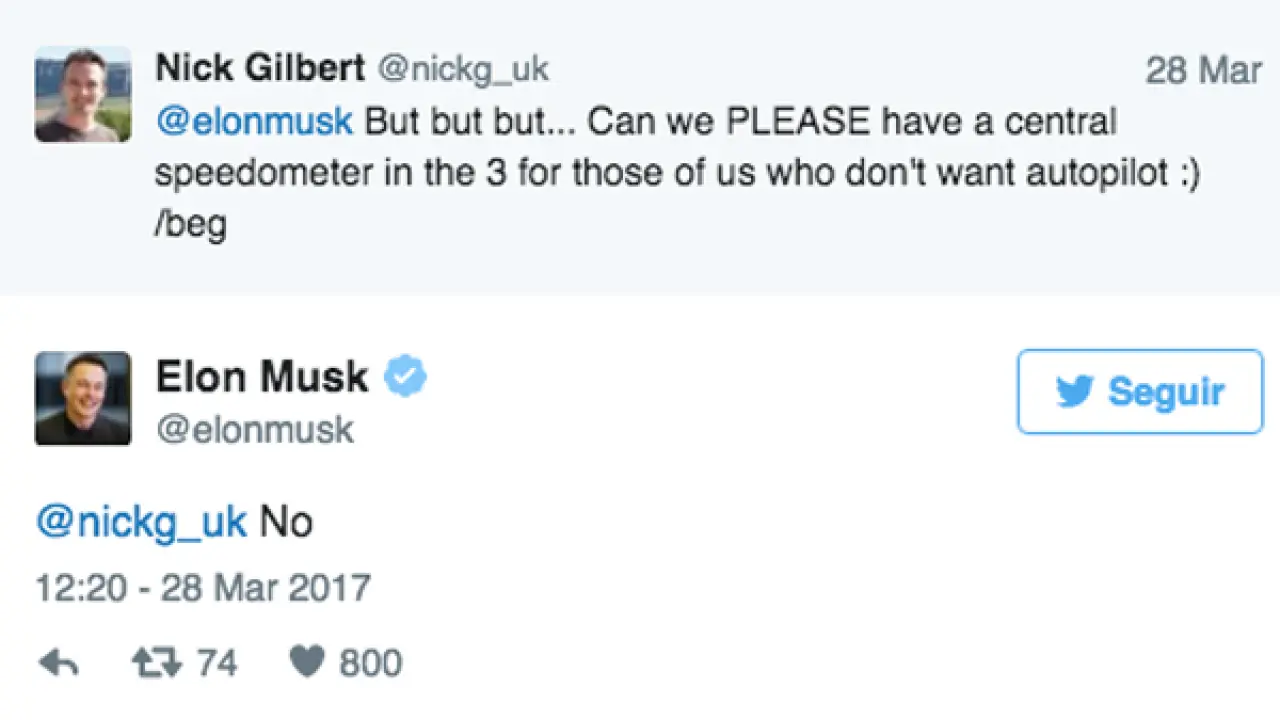The height and width of the screenshot is (720, 1280).
Task: Click the reply arrow icon
Action: (x=58, y=663)
